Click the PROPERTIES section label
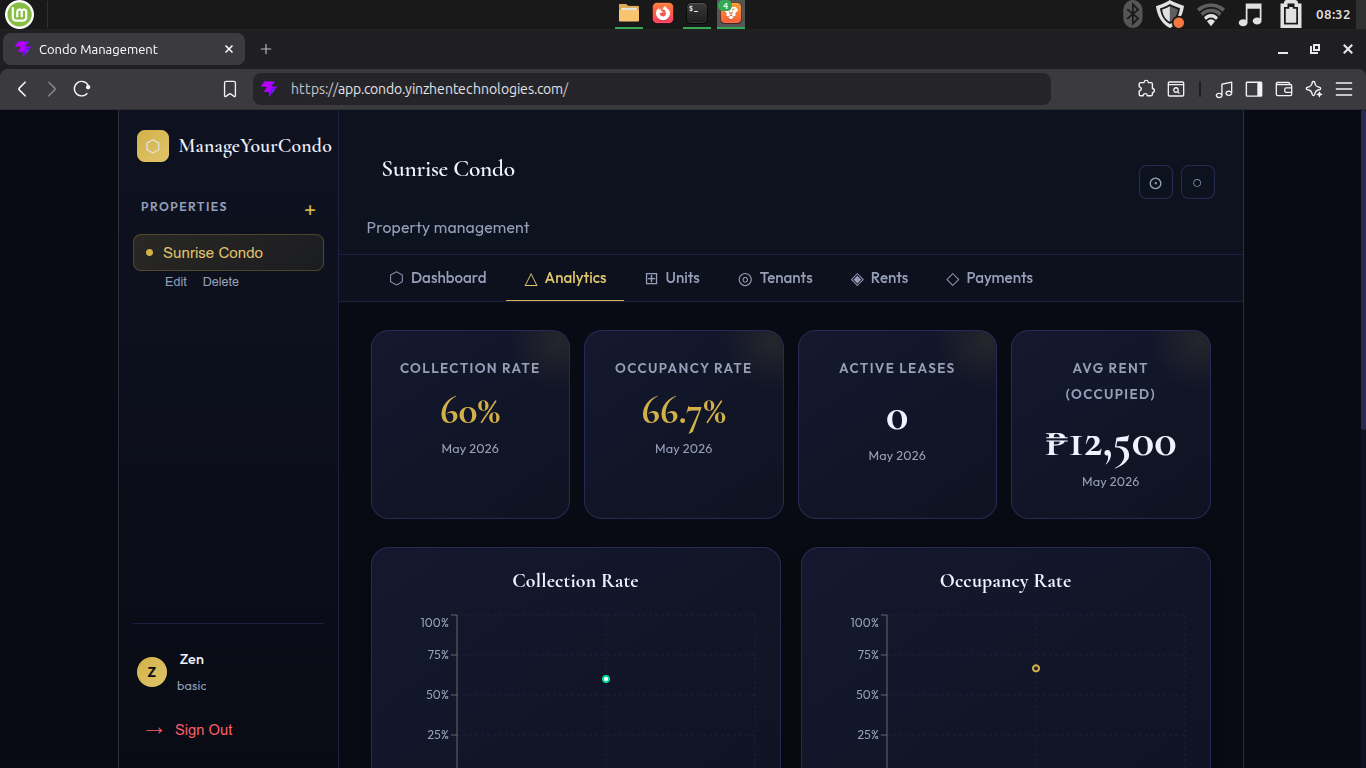This screenshot has height=768, width=1366. 184,207
